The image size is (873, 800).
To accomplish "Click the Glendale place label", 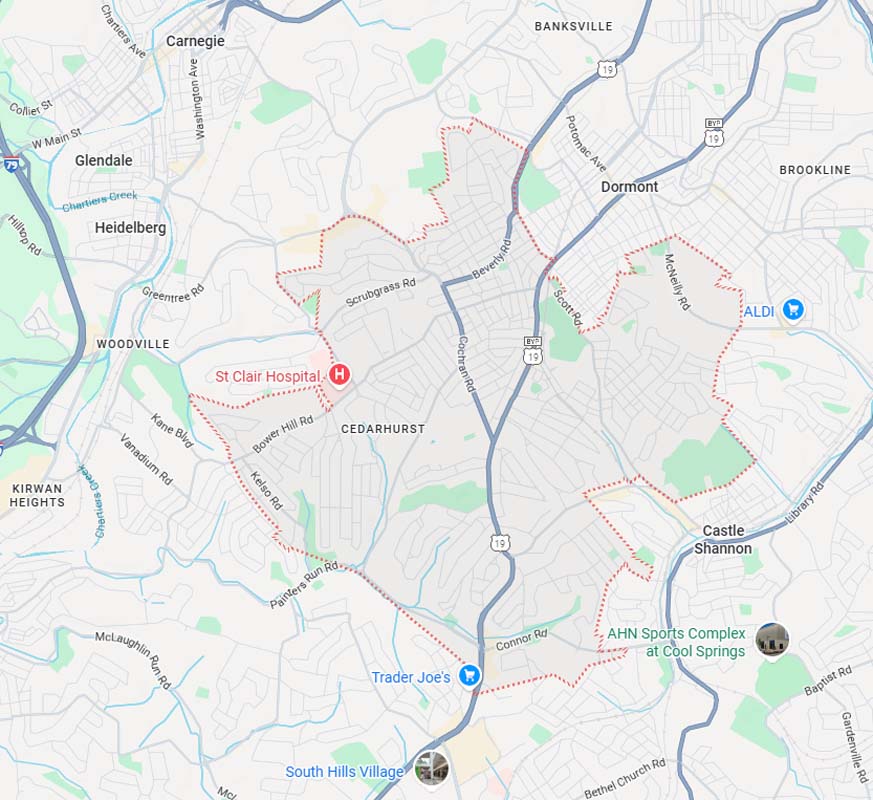I will [x=104, y=160].
